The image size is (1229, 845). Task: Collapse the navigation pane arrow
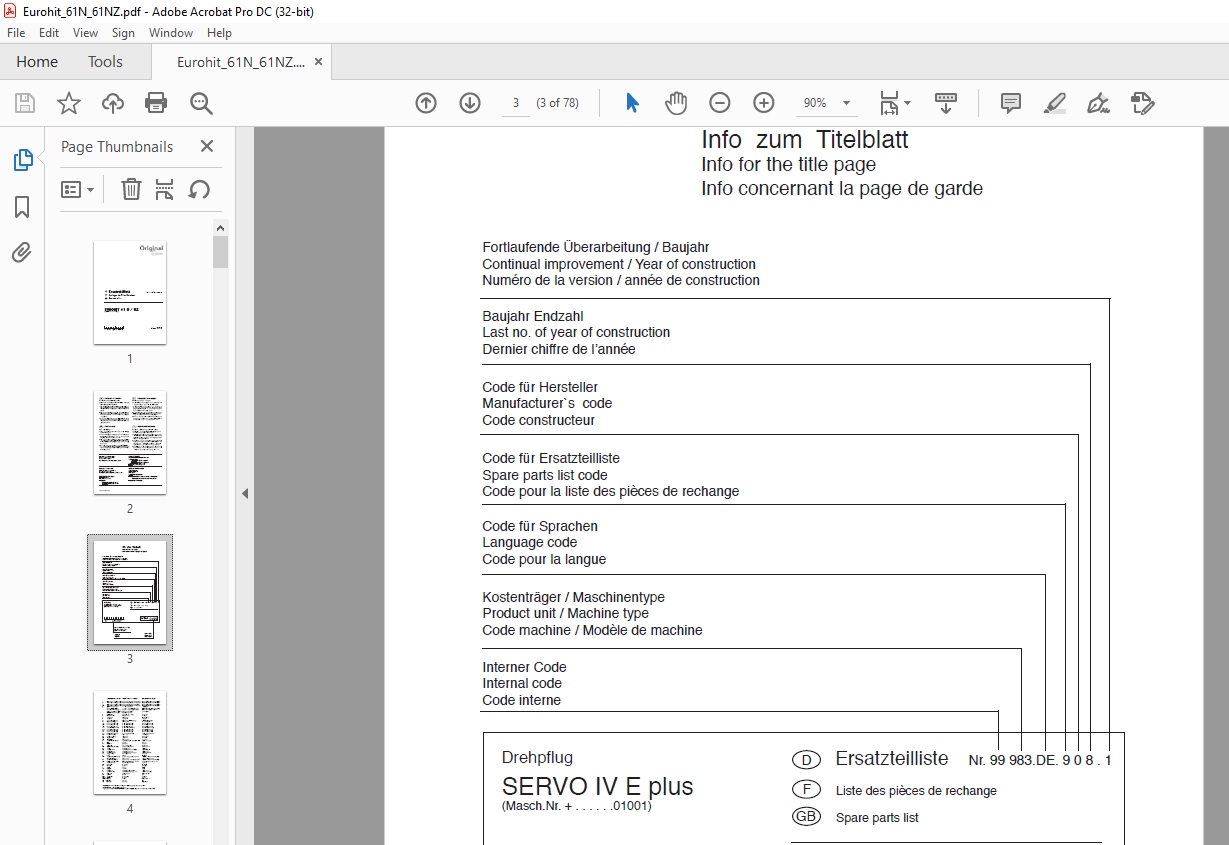point(245,493)
